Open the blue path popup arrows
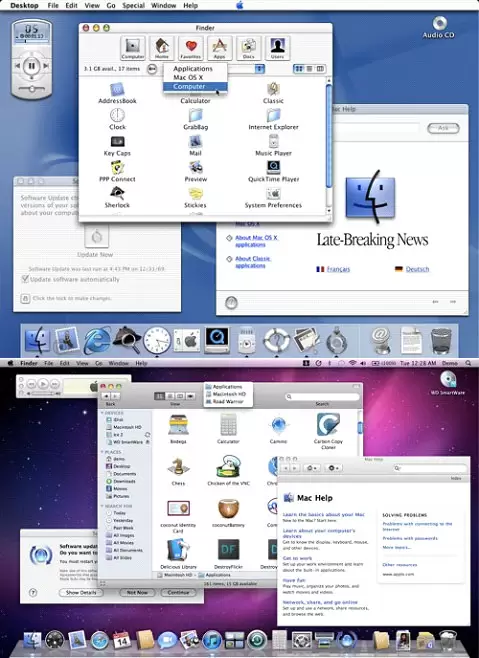 click(x=260, y=68)
